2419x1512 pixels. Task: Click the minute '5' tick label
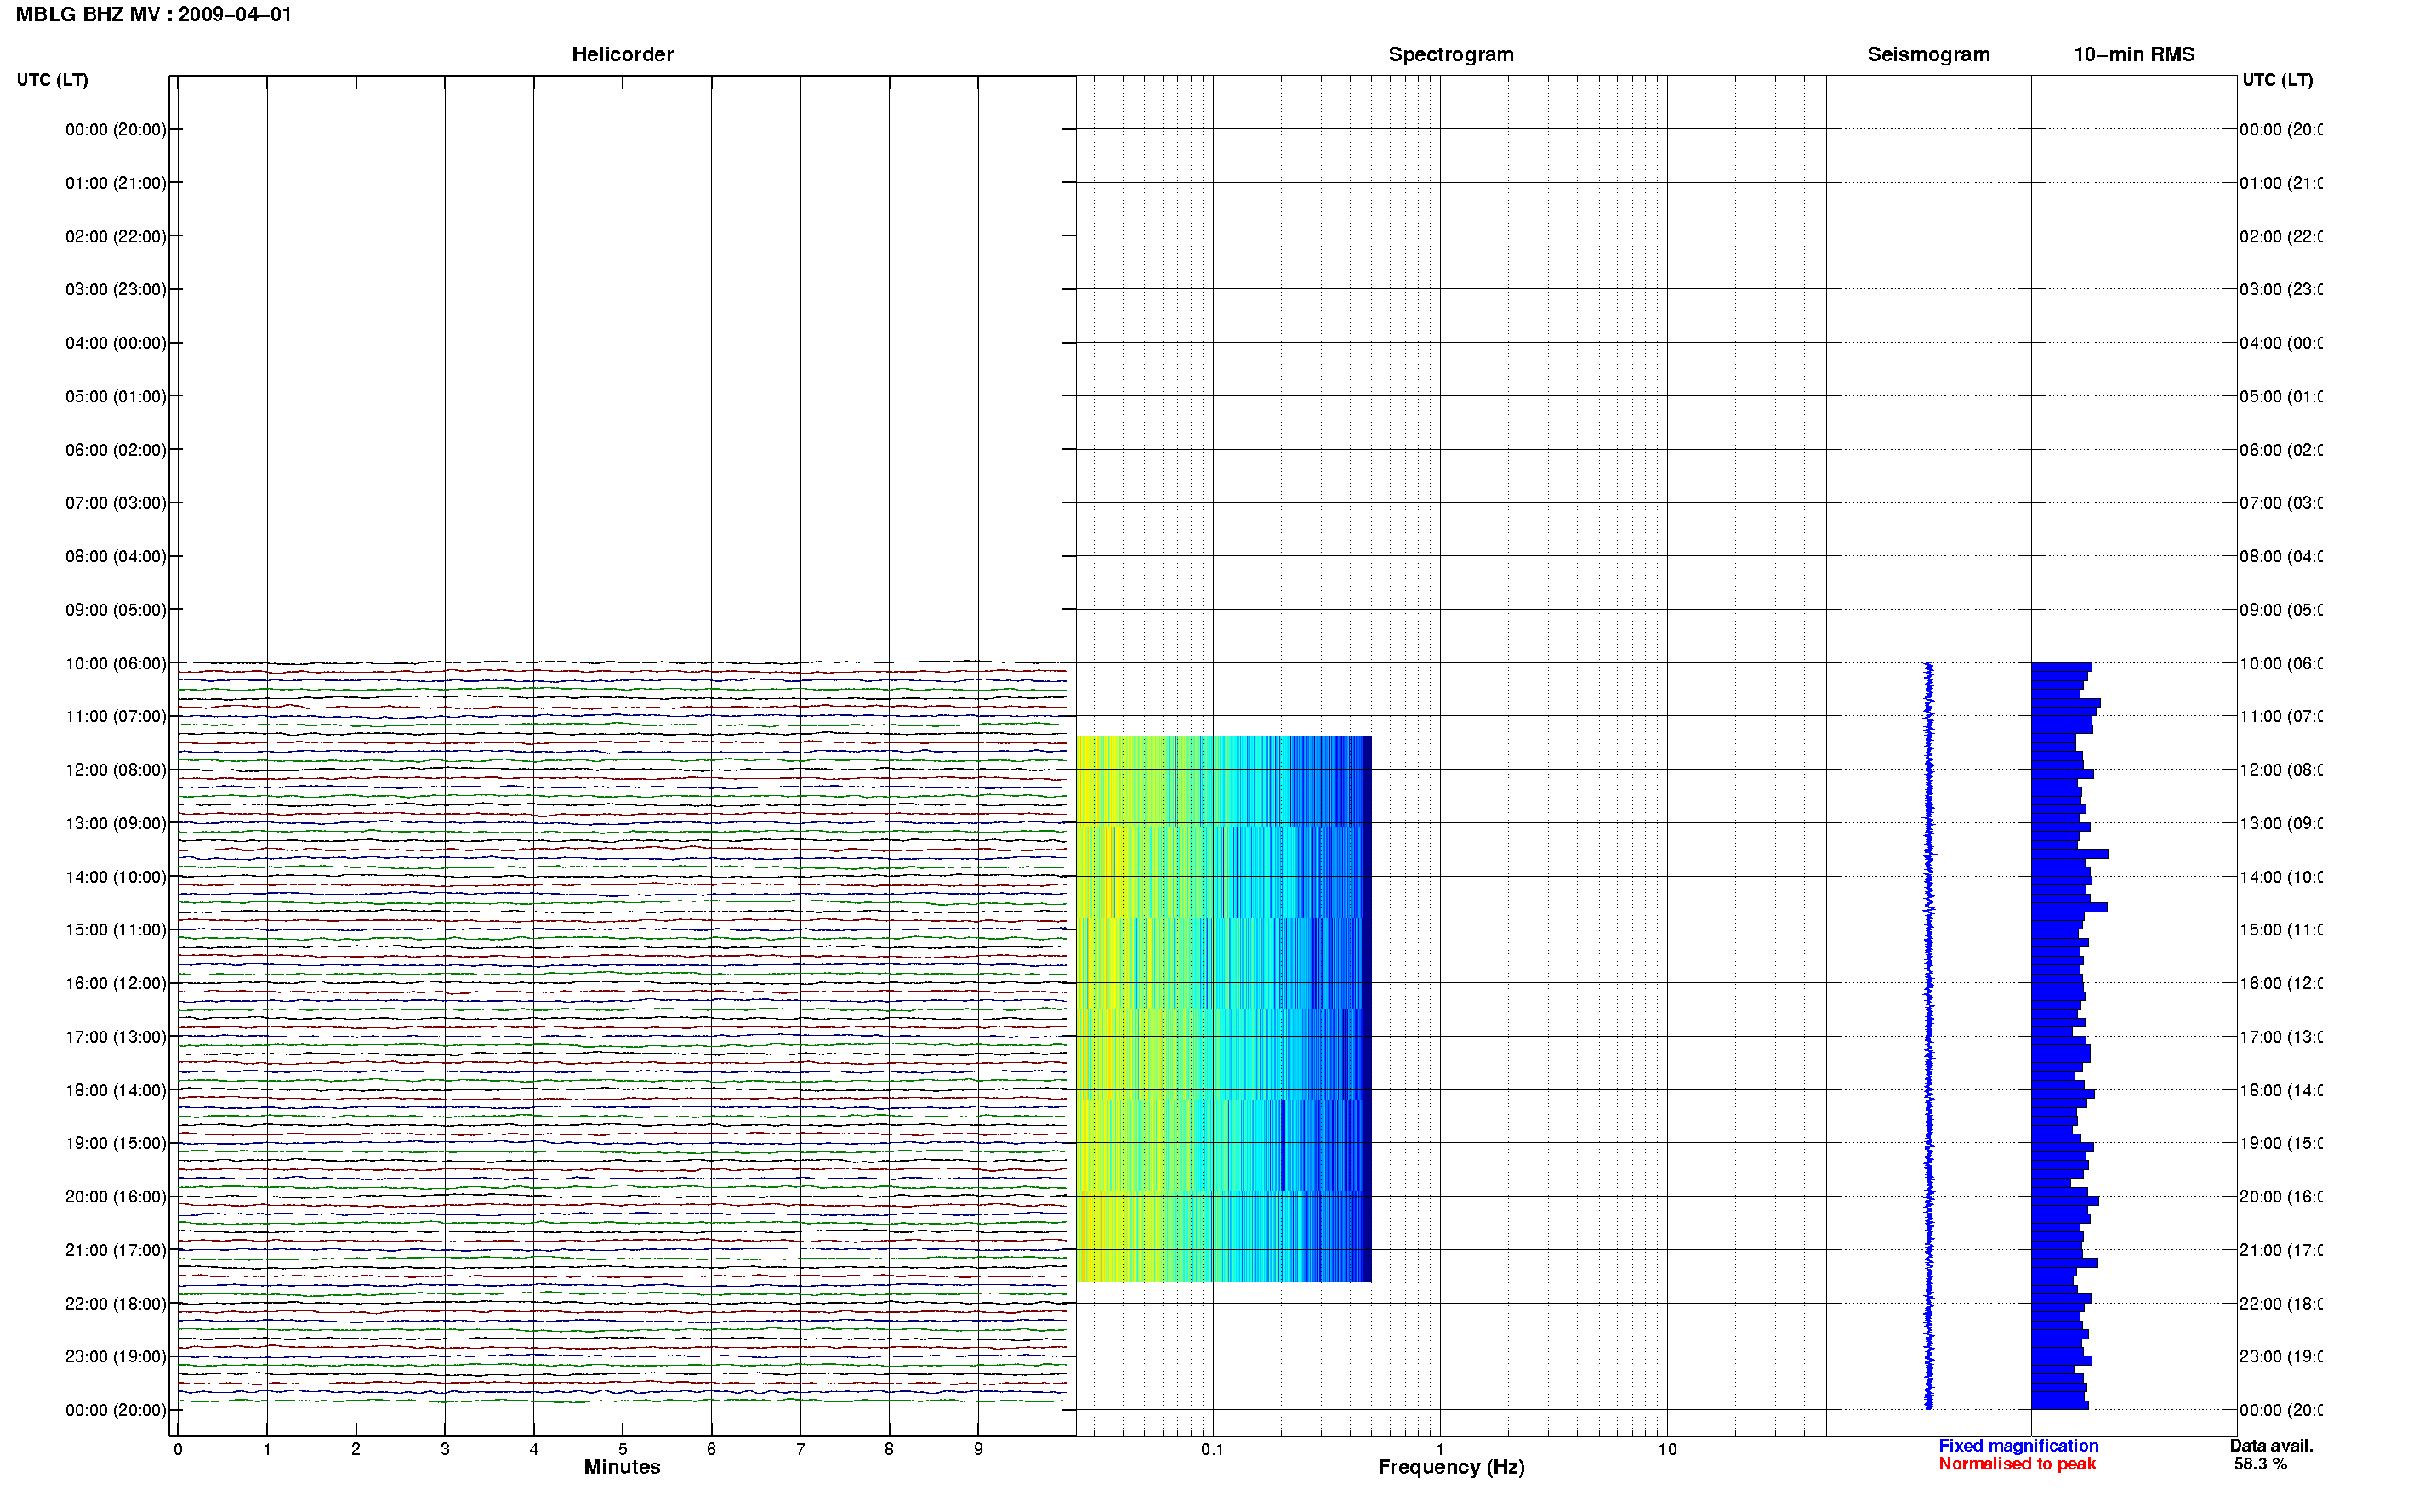pyautogui.click(x=623, y=1449)
